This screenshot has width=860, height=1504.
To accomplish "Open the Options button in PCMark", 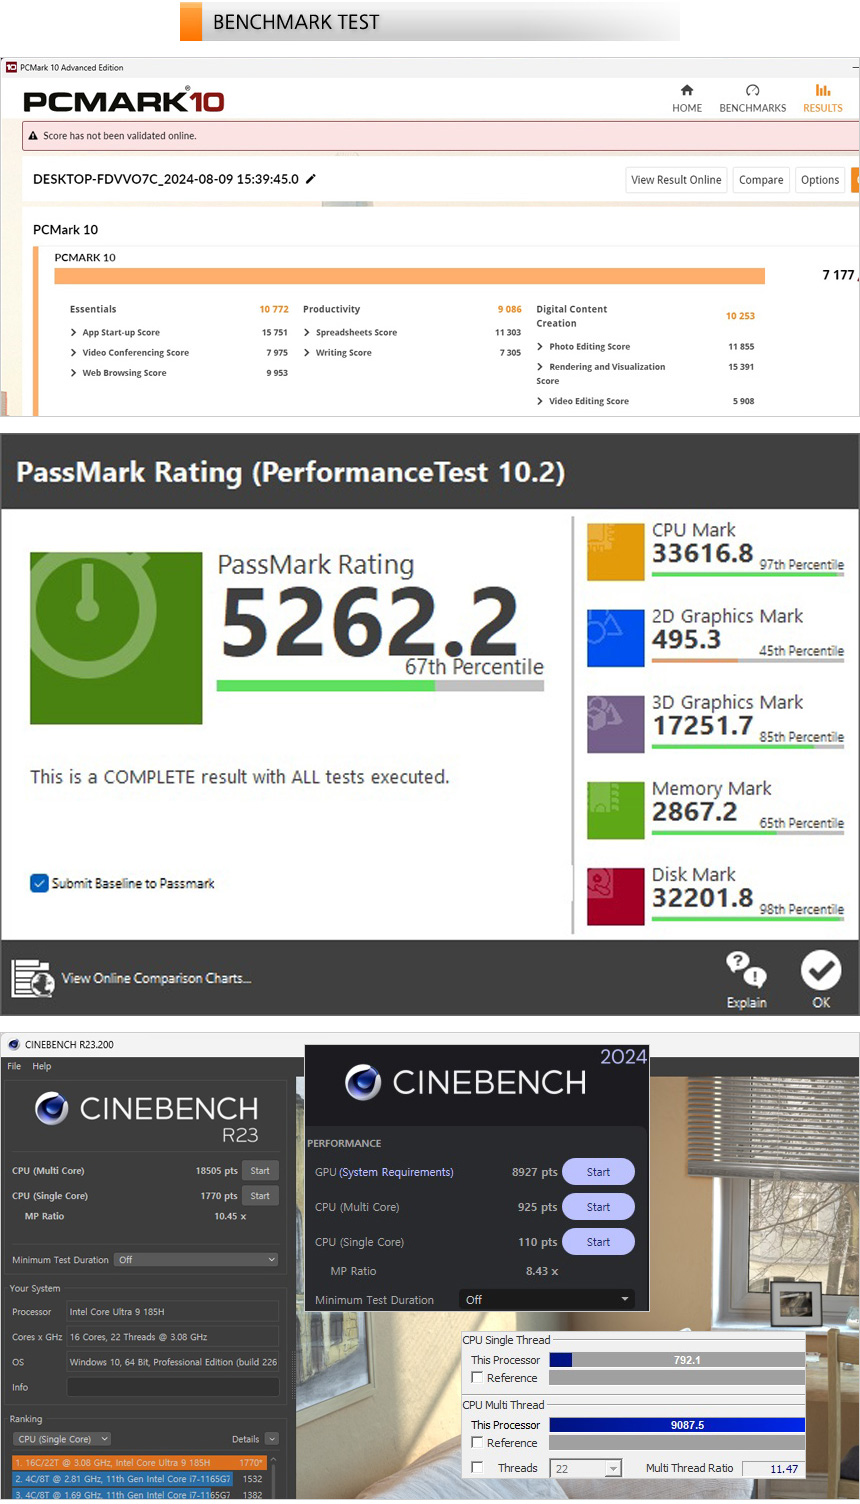I will point(820,180).
